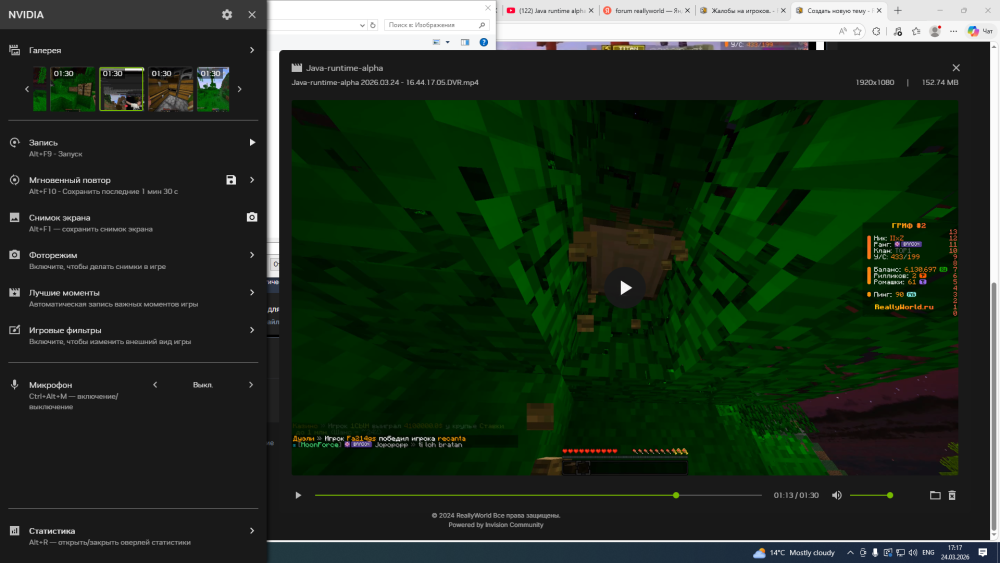Click the large play button on the video
Screen dimensions: 1000x563
point(624,288)
